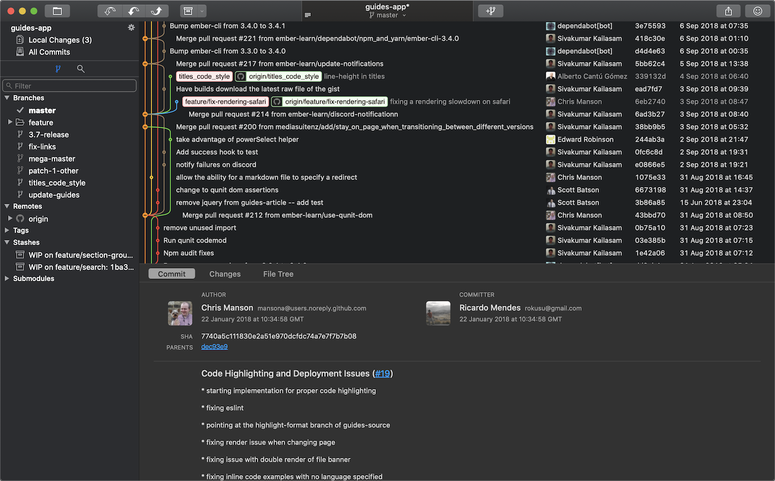This screenshot has height=481, width=775.
Task: Open guides-app repository settings gear
Action: 131,28
